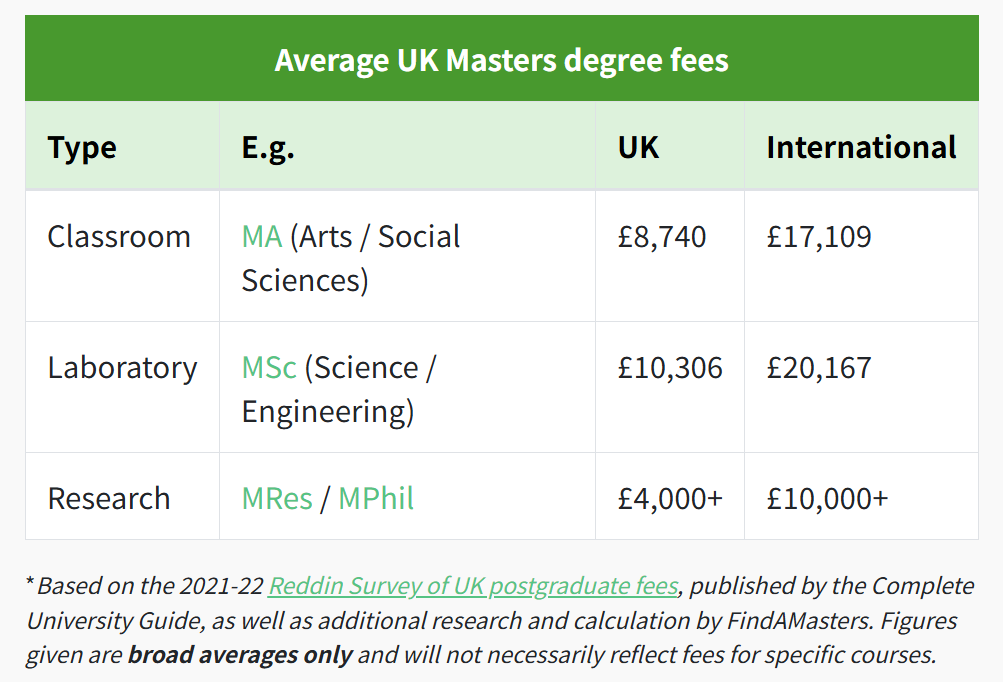Select the £10,000+ International fee cell
This screenshot has height=682, width=1003.
point(827,498)
